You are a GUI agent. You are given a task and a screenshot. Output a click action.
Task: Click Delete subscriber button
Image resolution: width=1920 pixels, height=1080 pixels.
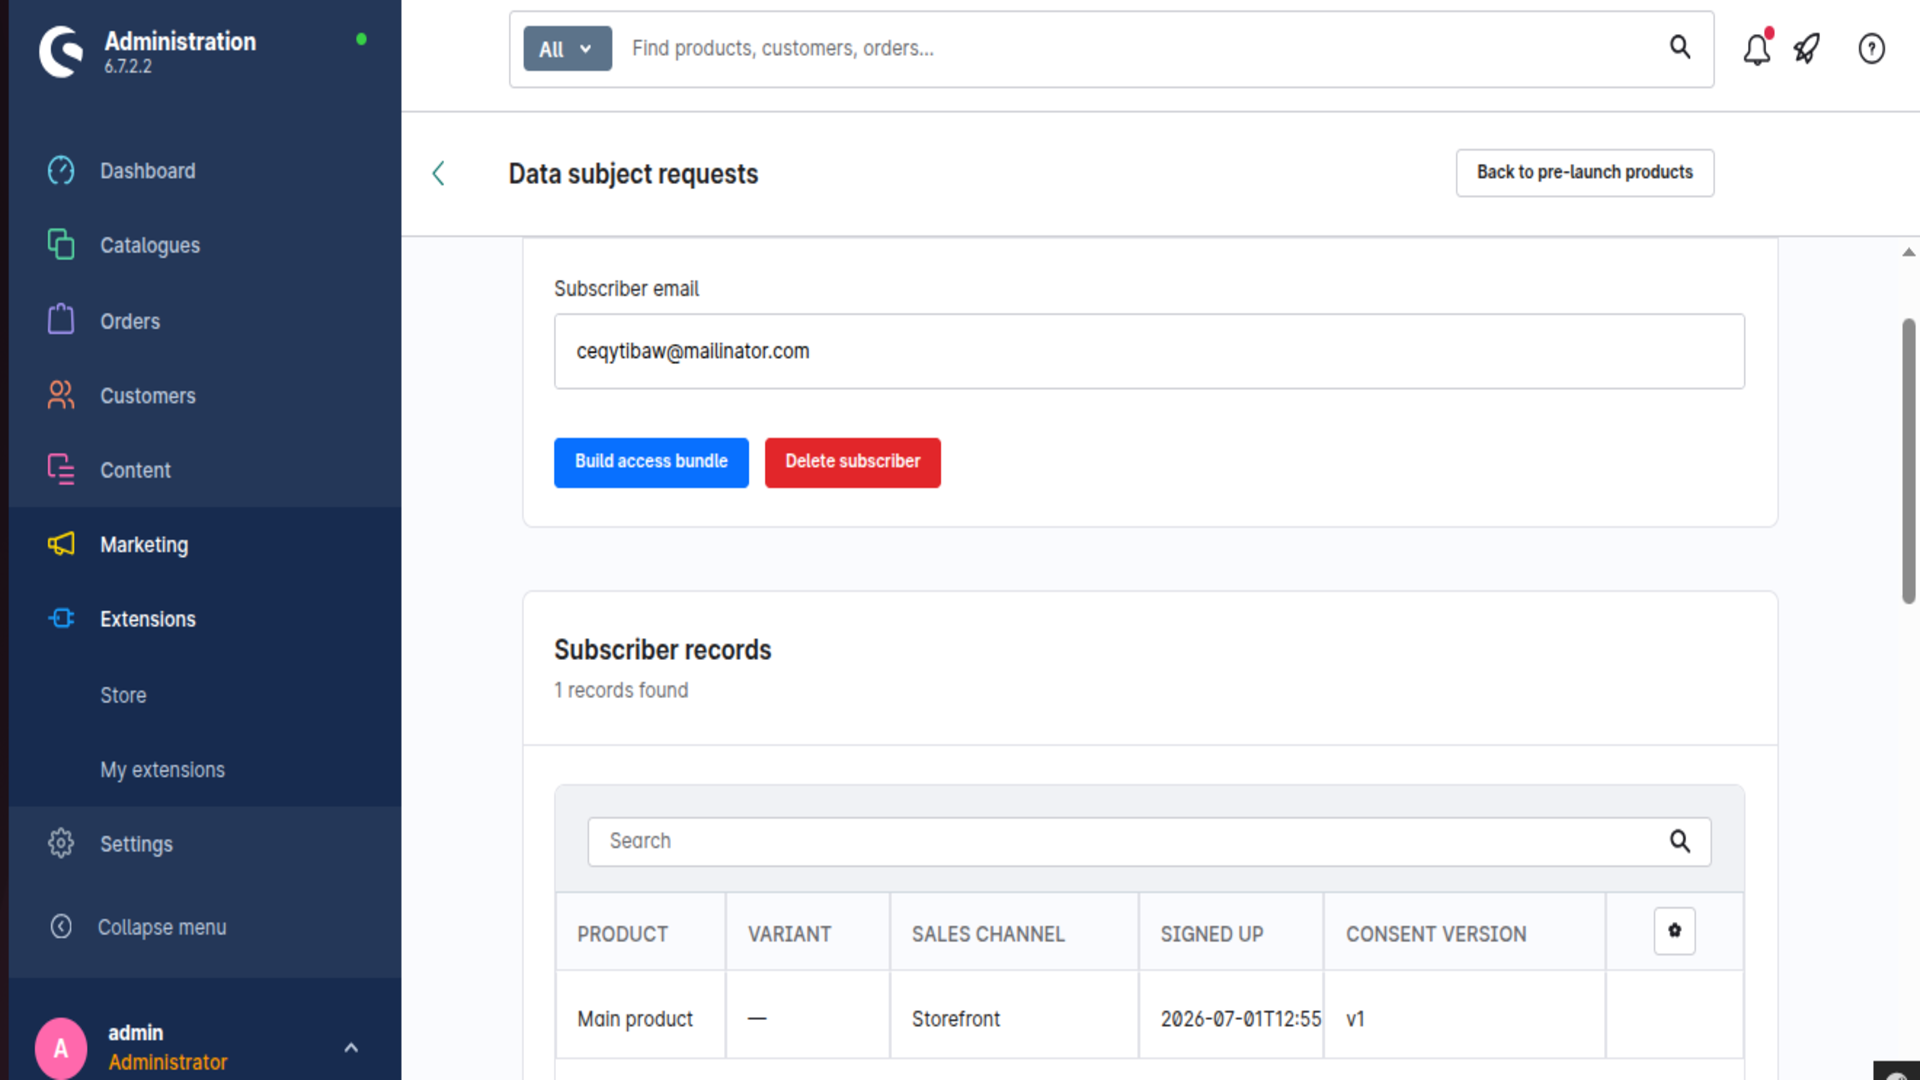[x=852, y=462]
